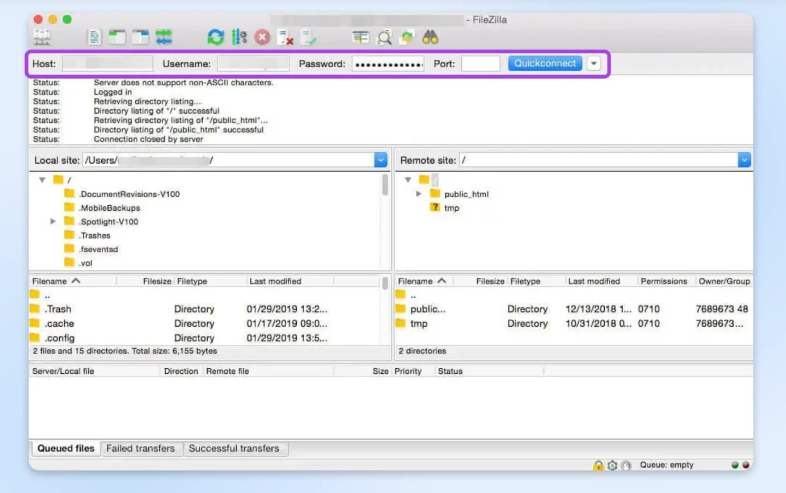
Task: Sort the remote list by Owner/Group
Action: [x=724, y=281]
